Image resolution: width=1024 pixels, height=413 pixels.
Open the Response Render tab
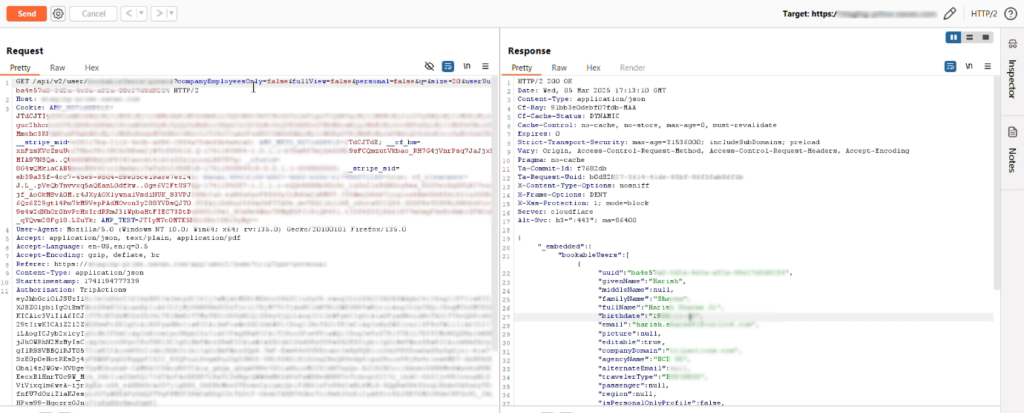point(632,66)
